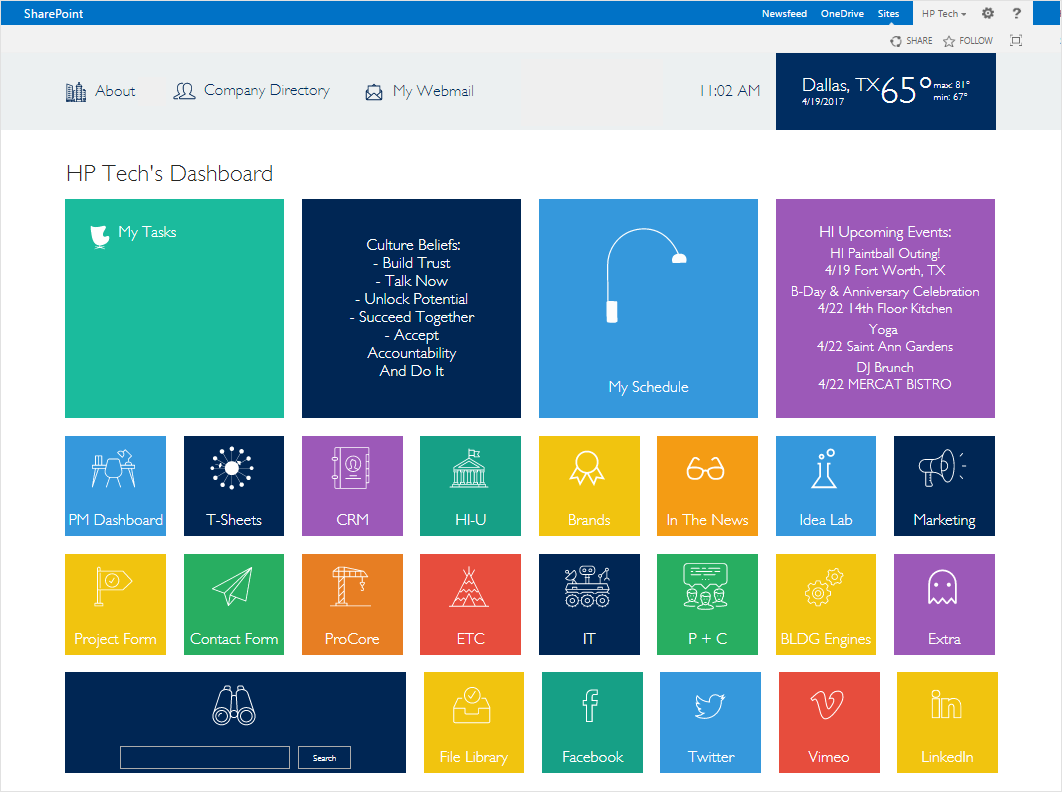The image size is (1062, 792).
Task: Click the Twitter bird tile
Action: (710, 722)
